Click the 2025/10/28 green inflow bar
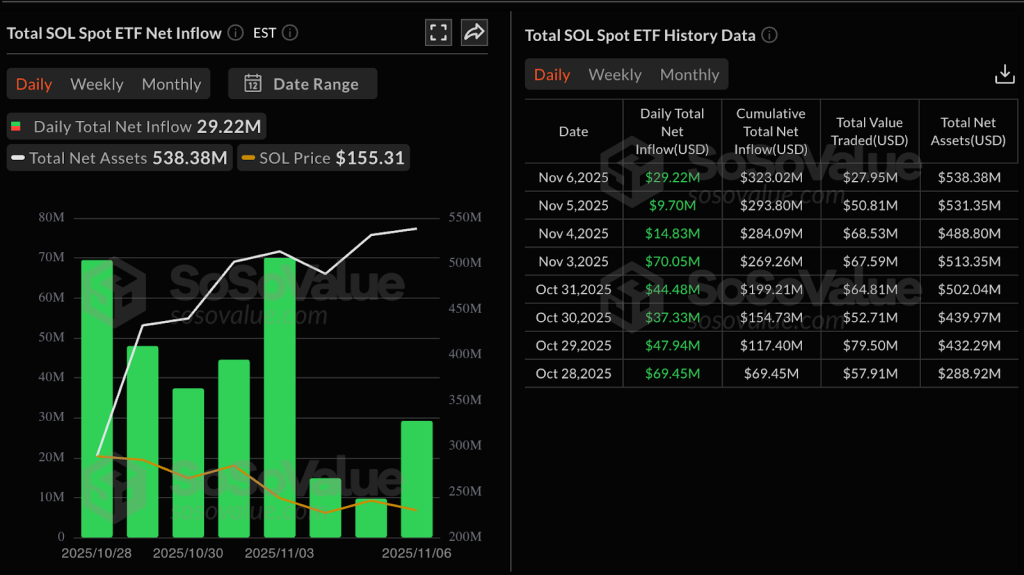 click(x=97, y=399)
